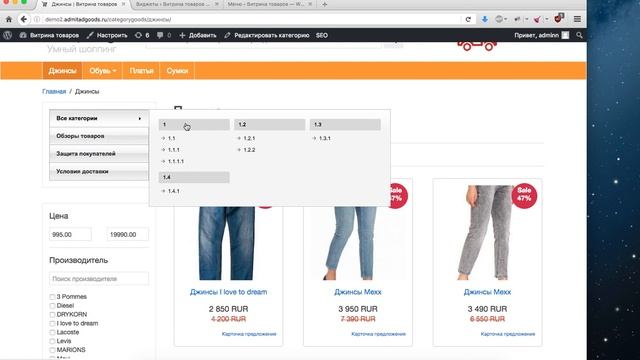
Task: Open 'Обзоры товаров' sidebar item
Action: (99, 136)
